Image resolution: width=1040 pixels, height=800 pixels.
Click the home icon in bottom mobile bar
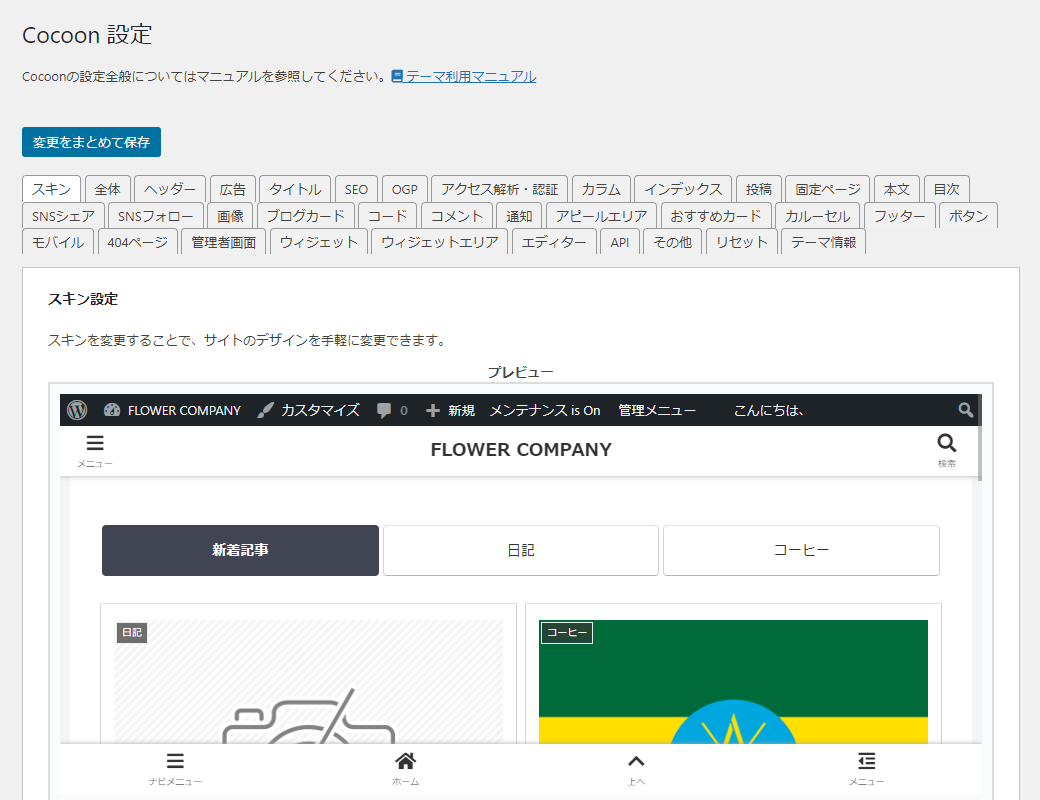coord(405,762)
